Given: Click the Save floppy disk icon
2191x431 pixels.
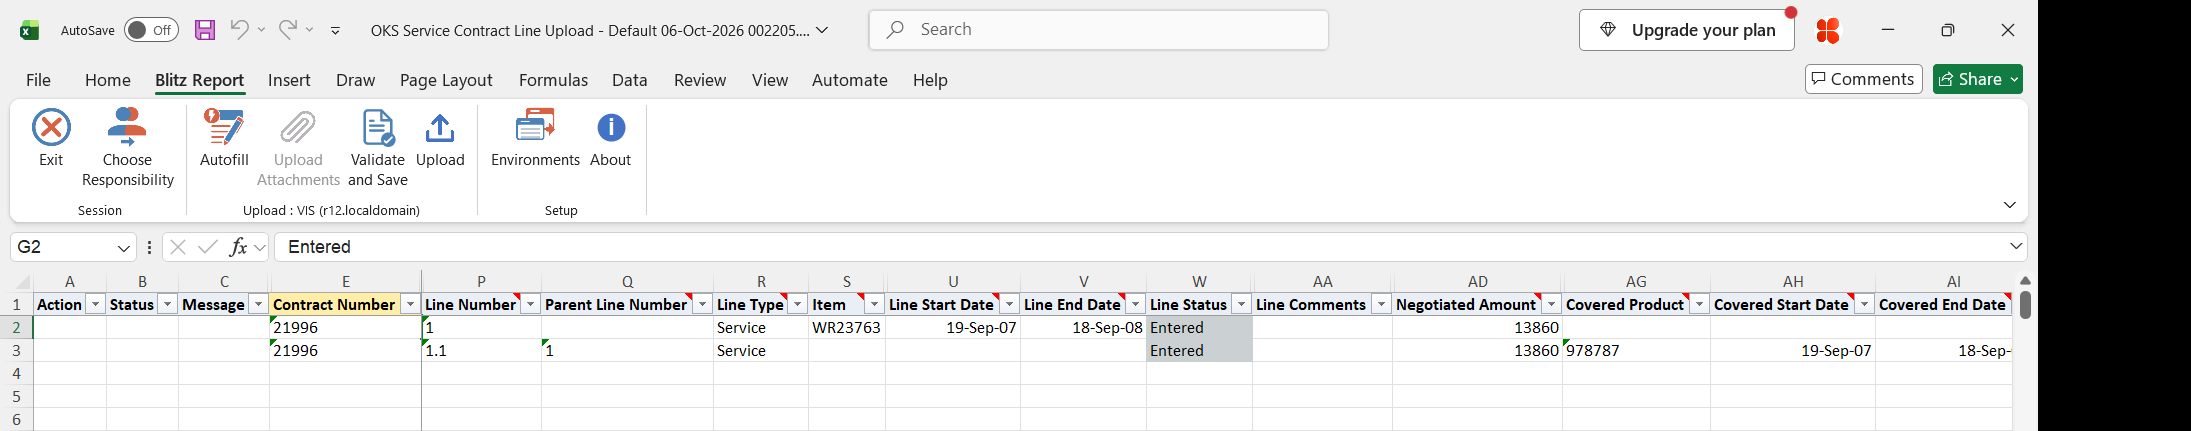Looking at the screenshot, I should pos(205,30).
